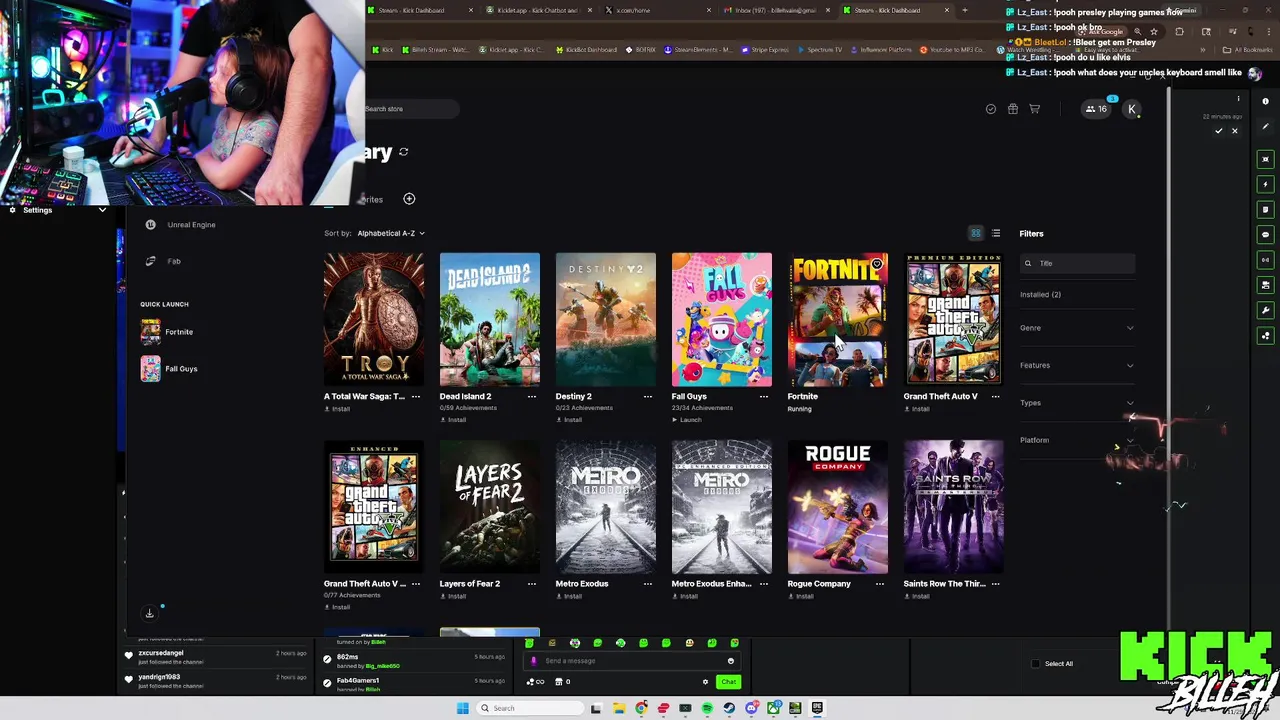1280x720 pixels.
Task: Launch Fortnite from Quick Launch
Action: click(168, 332)
